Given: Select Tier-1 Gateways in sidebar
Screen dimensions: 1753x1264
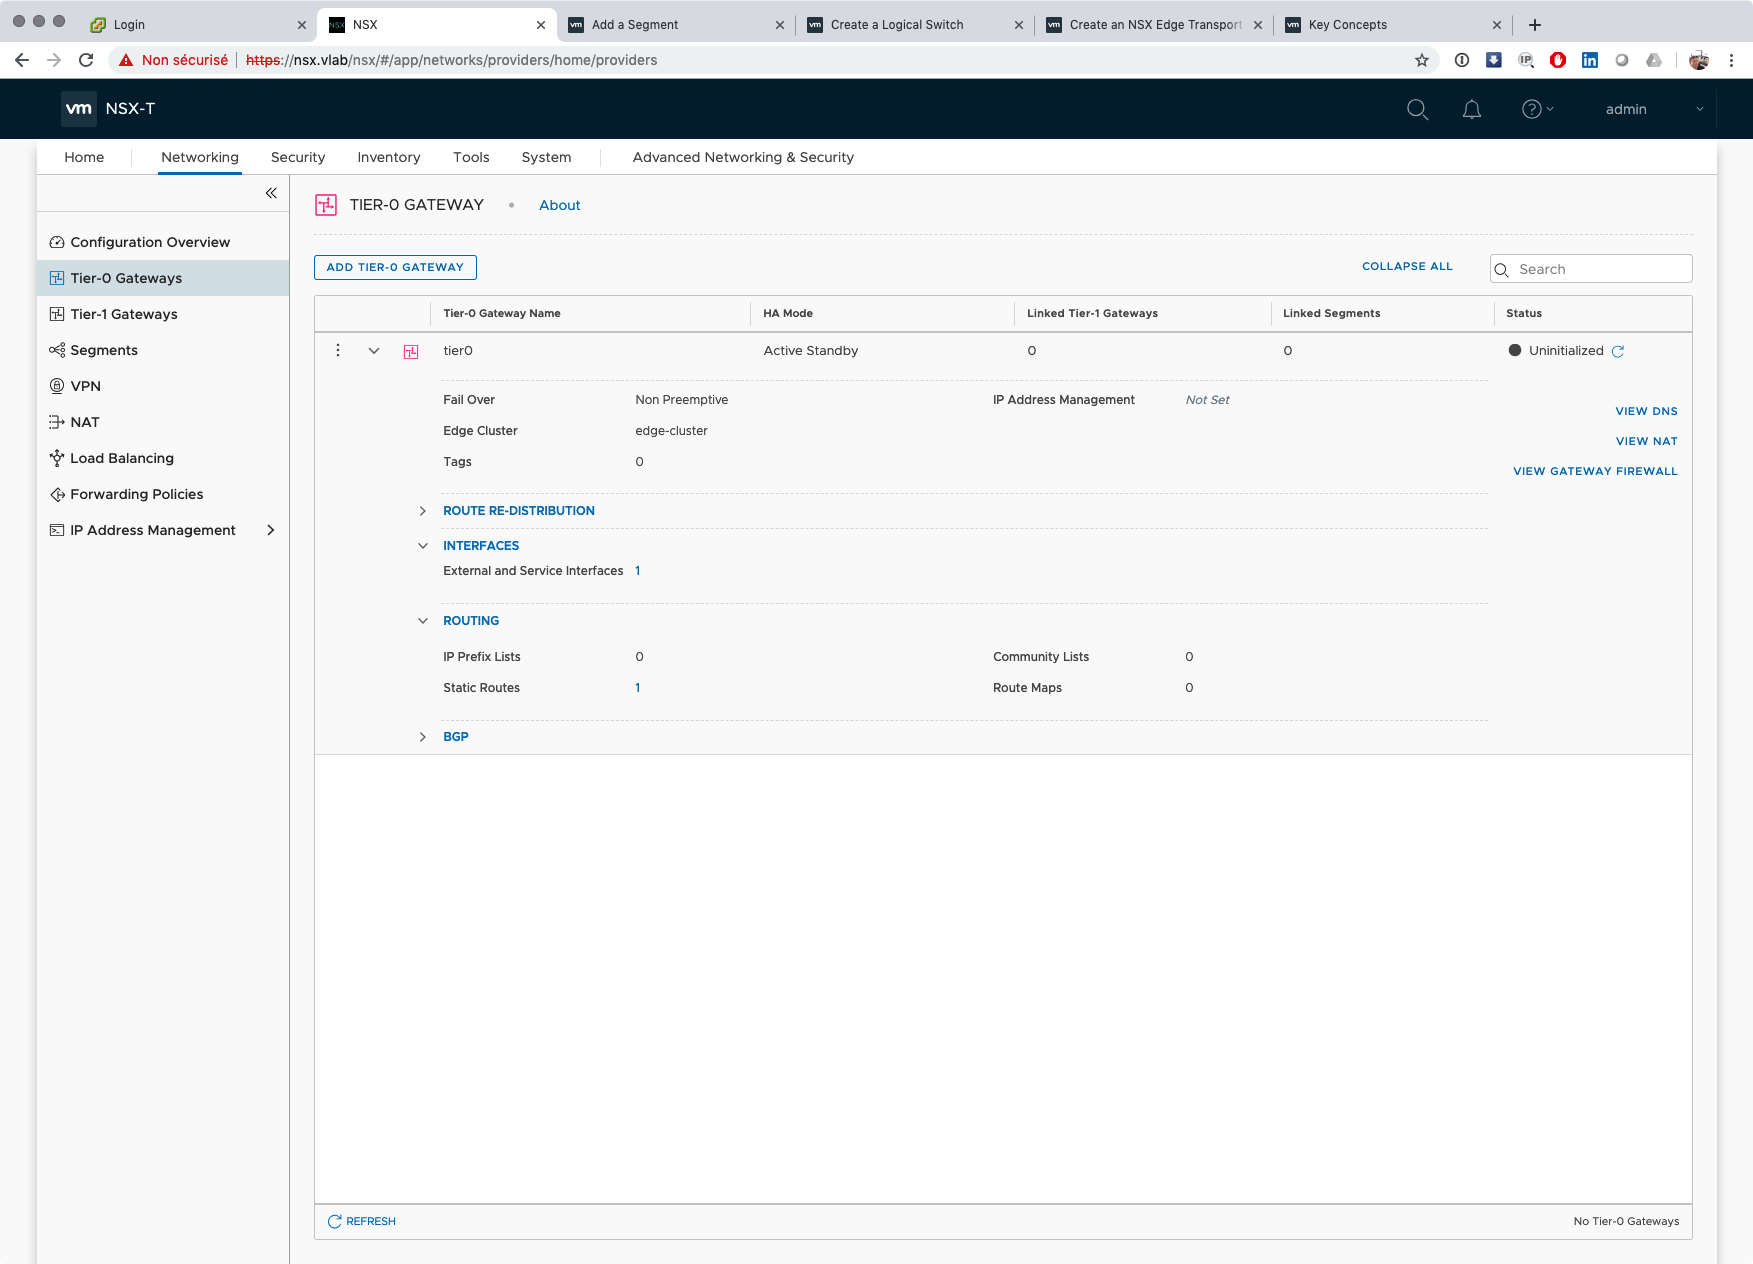Looking at the screenshot, I should (124, 314).
